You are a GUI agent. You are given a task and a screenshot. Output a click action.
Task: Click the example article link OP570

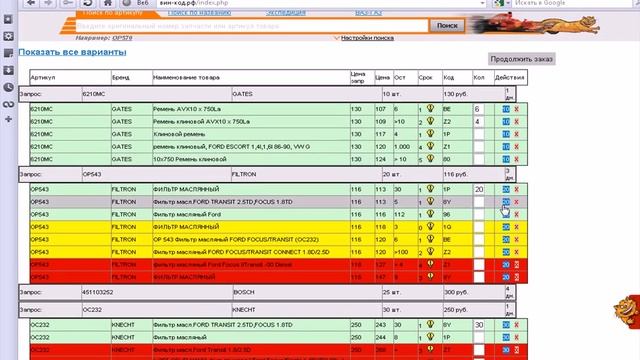(x=122, y=38)
